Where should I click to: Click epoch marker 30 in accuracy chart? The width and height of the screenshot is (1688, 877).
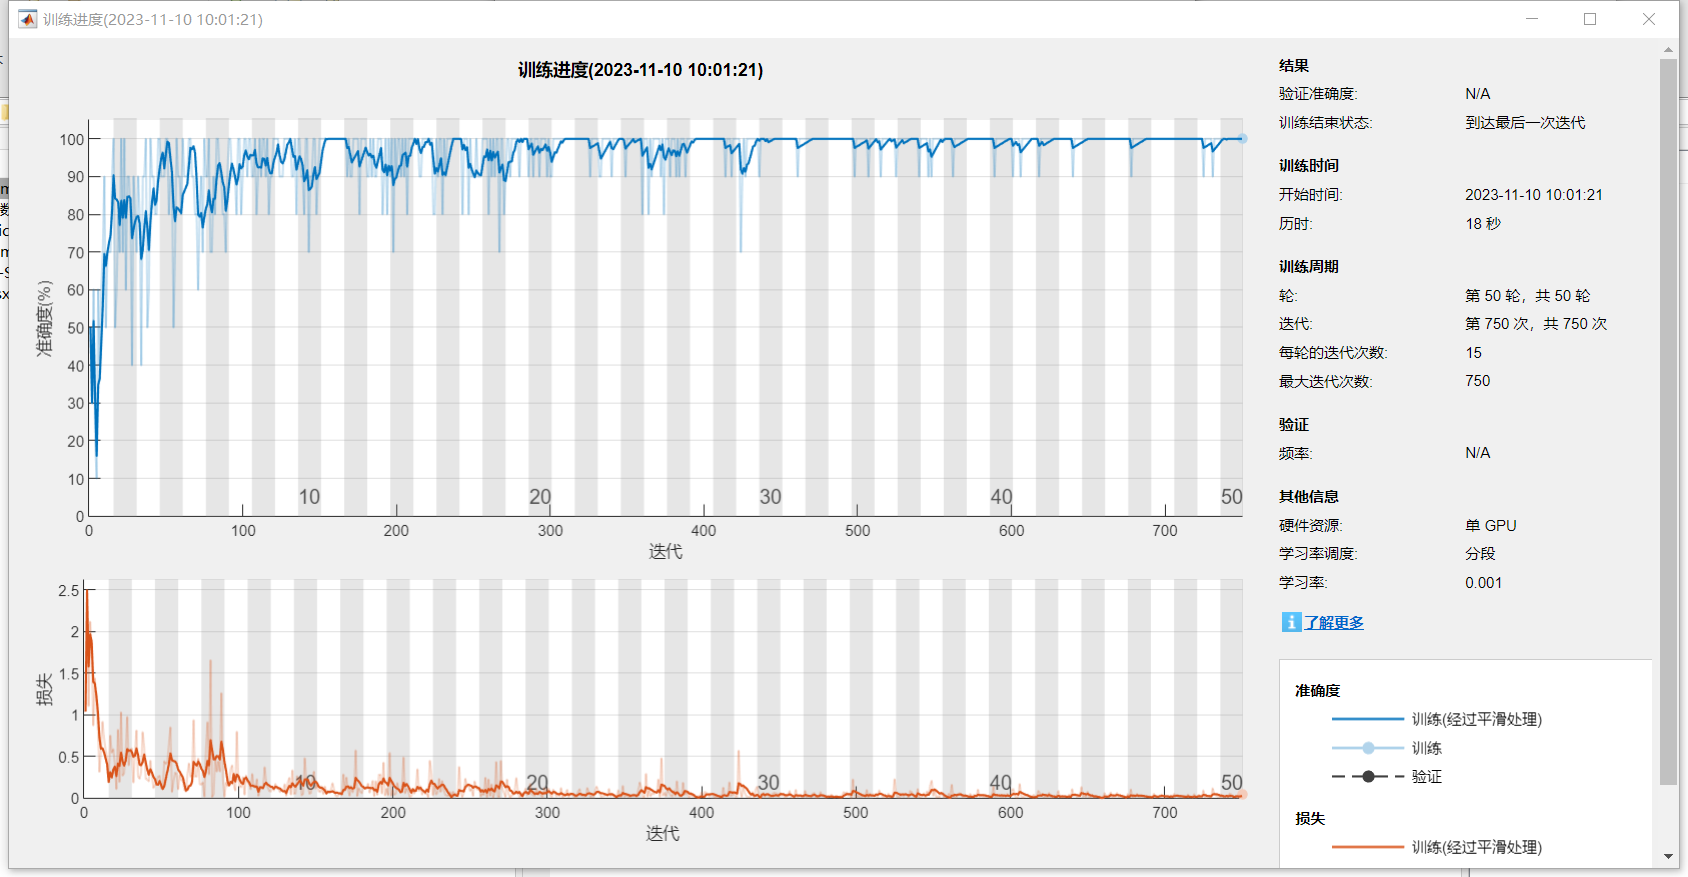tap(770, 497)
